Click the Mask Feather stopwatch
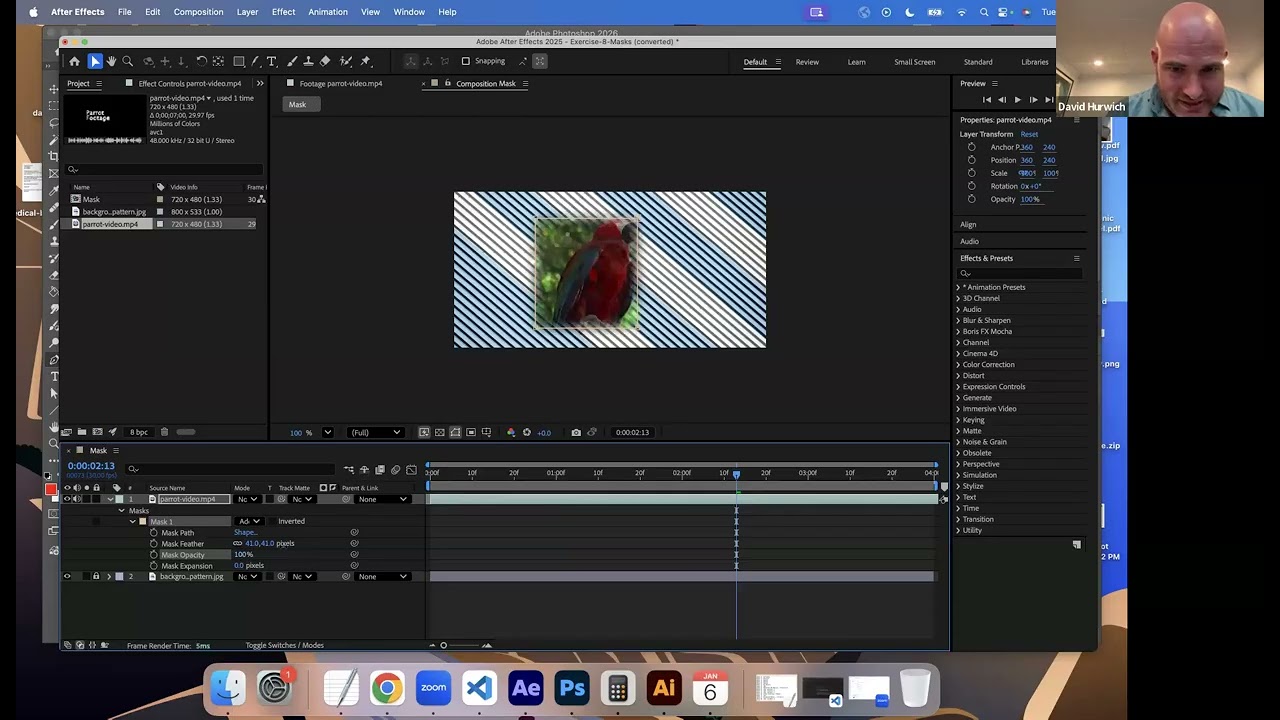This screenshot has height=720, width=1280. coord(154,543)
